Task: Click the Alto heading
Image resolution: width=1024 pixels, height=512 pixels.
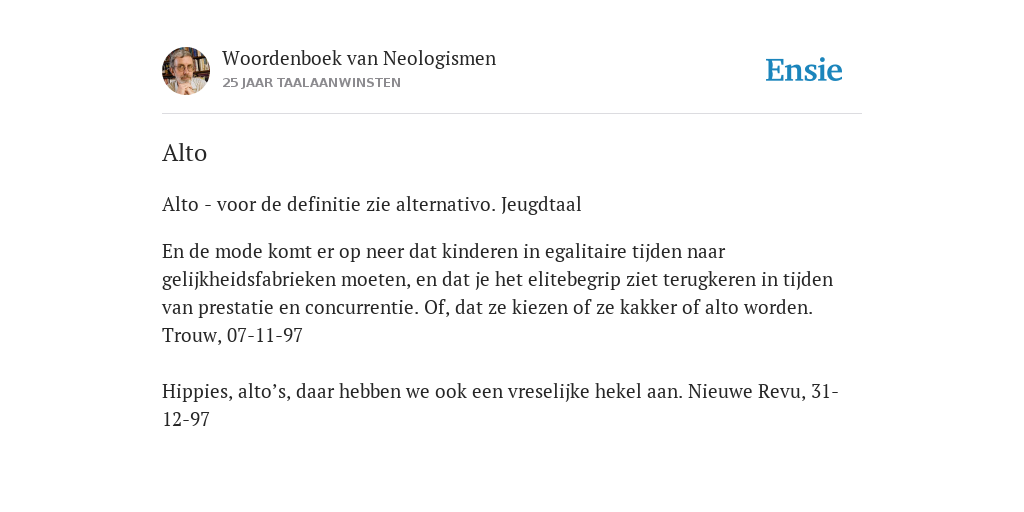Action: pos(184,153)
